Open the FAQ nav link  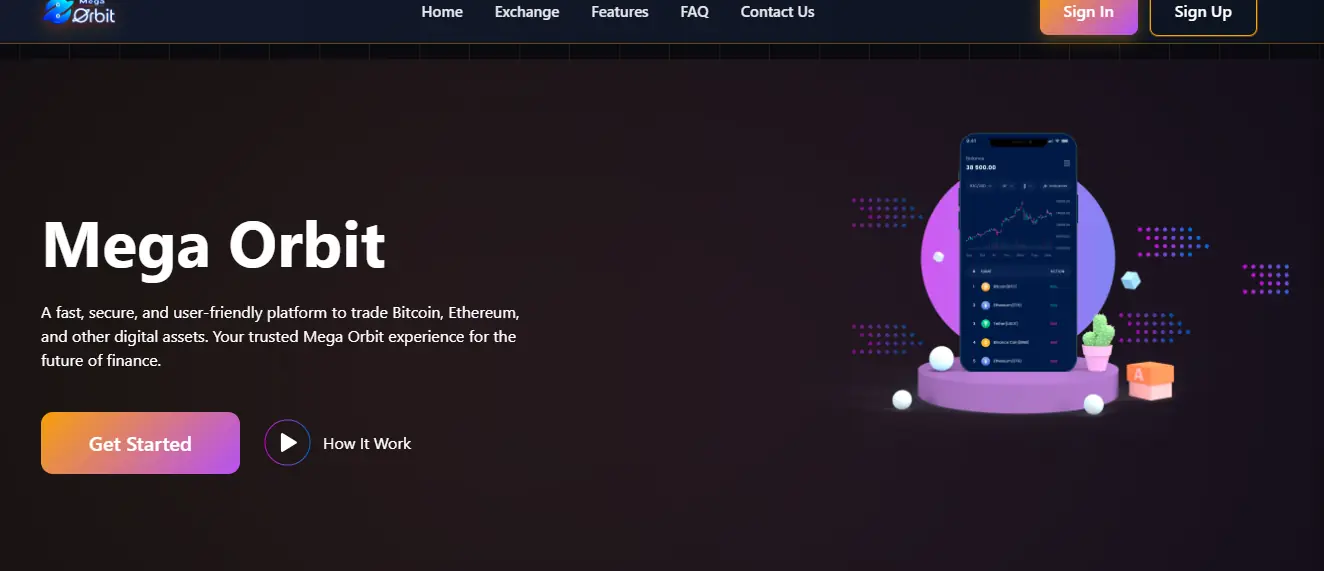tap(694, 12)
